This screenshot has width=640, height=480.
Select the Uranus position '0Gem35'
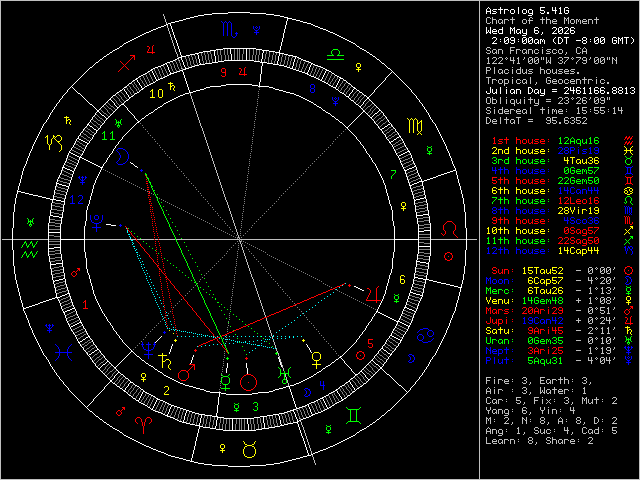tap(545, 341)
